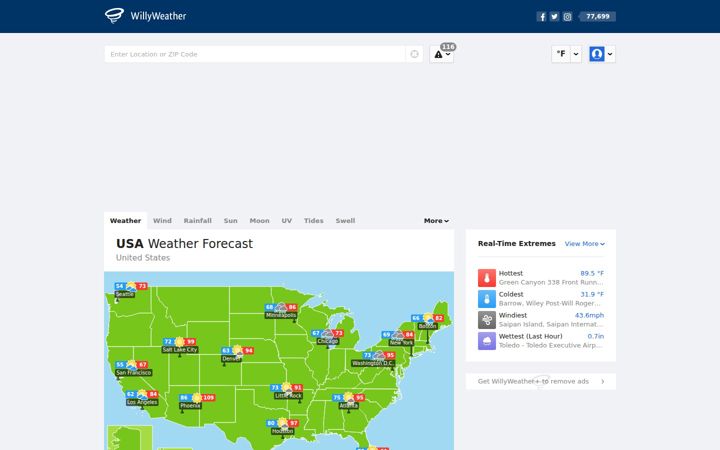
Task: Click the Coldest thermometer icon
Action: click(x=487, y=299)
